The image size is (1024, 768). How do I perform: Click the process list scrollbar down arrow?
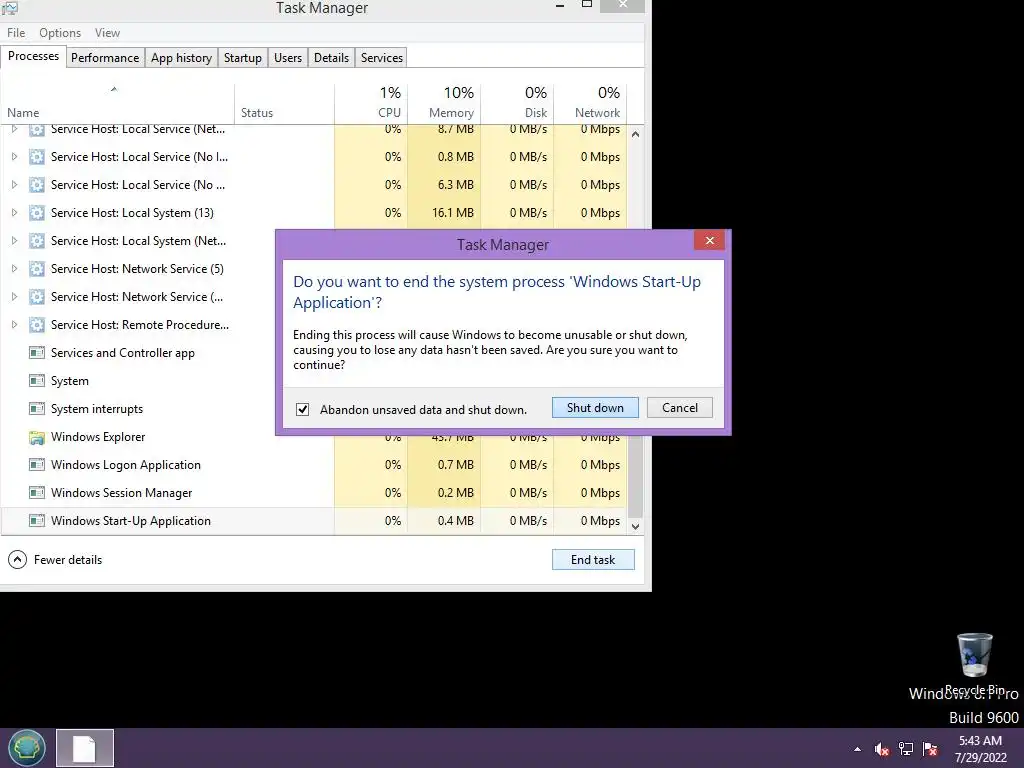pos(635,526)
